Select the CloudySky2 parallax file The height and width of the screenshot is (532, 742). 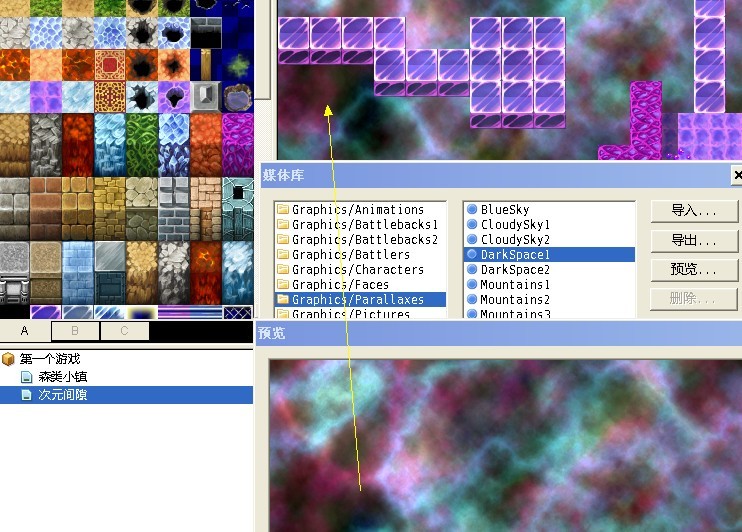(549, 239)
